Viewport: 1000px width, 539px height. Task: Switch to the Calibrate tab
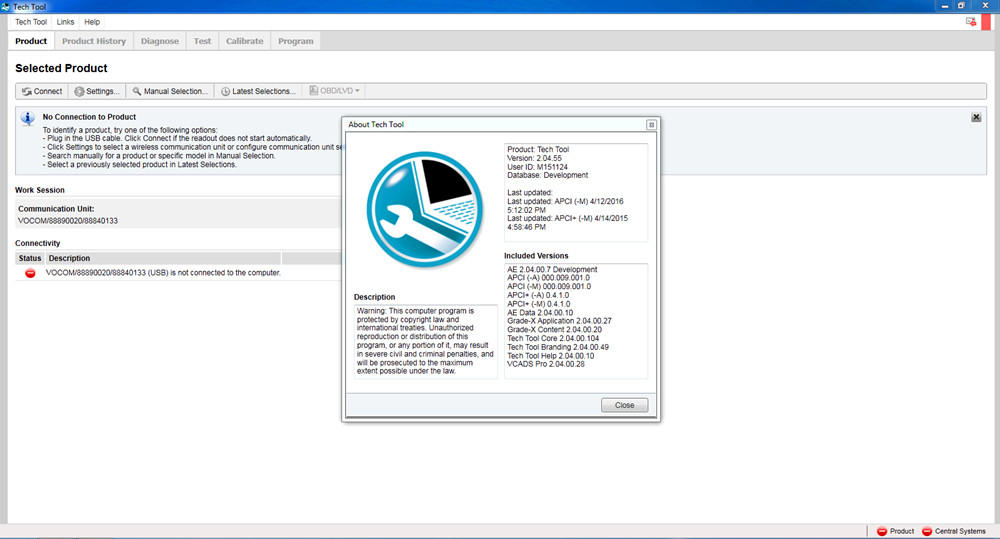(x=244, y=41)
